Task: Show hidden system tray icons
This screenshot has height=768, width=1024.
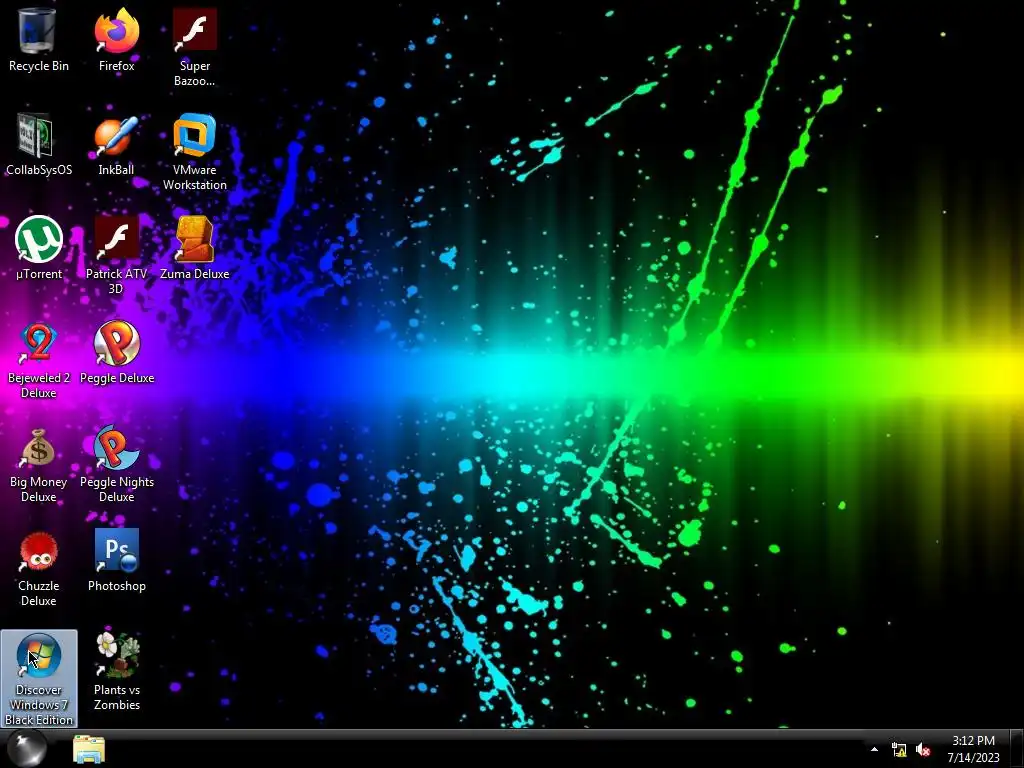Action: 874,749
